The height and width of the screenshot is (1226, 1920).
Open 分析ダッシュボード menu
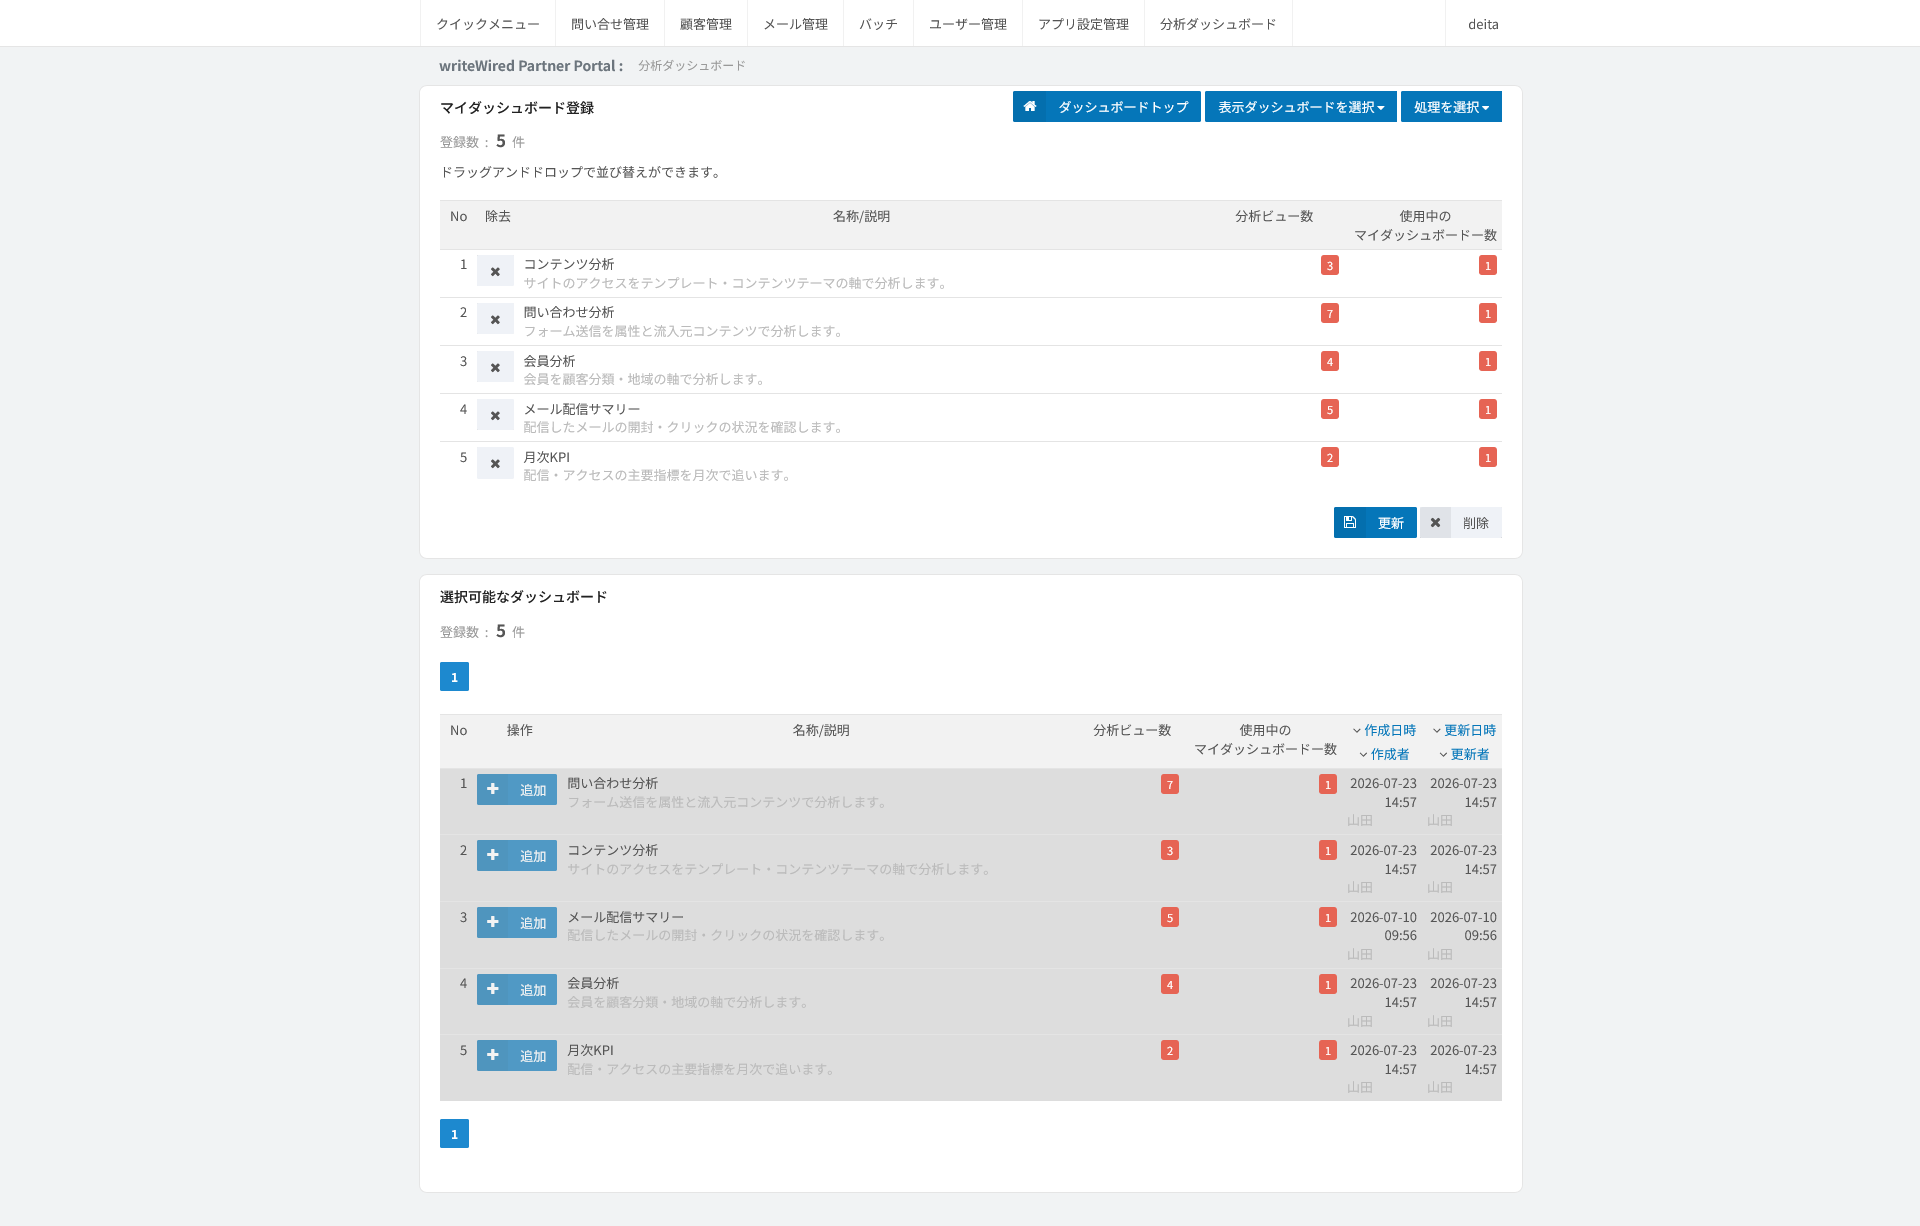tap(1218, 24)
